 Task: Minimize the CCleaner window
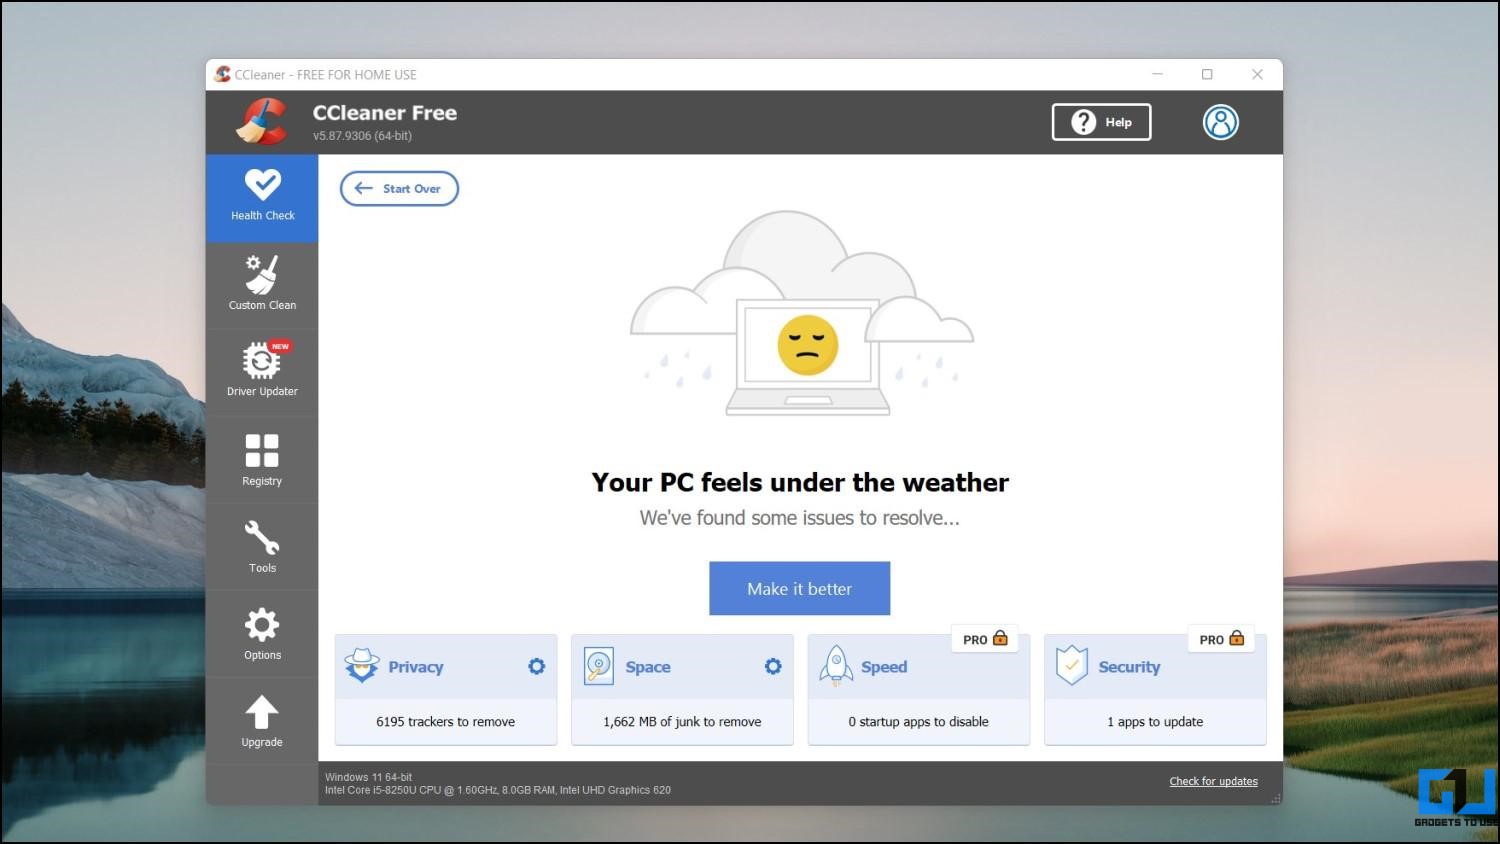pyautogui.click(x=1157, y=74)
